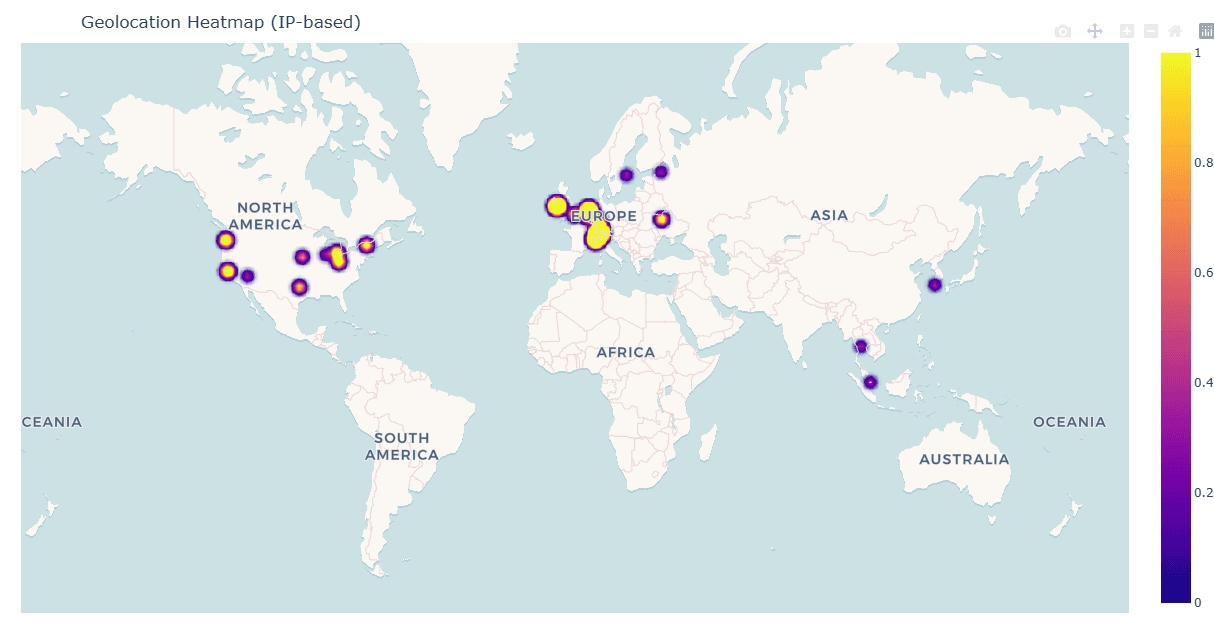1214x626 pixels.
Task: Activate the Pan tool in the modebar
Action: [1095, 31]
